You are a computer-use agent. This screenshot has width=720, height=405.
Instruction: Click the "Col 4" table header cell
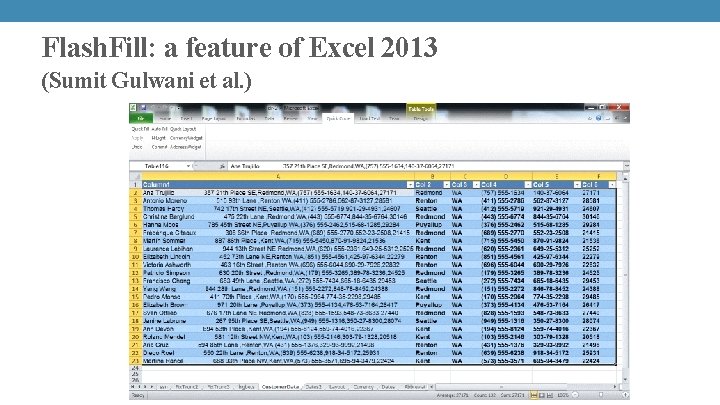506,185
